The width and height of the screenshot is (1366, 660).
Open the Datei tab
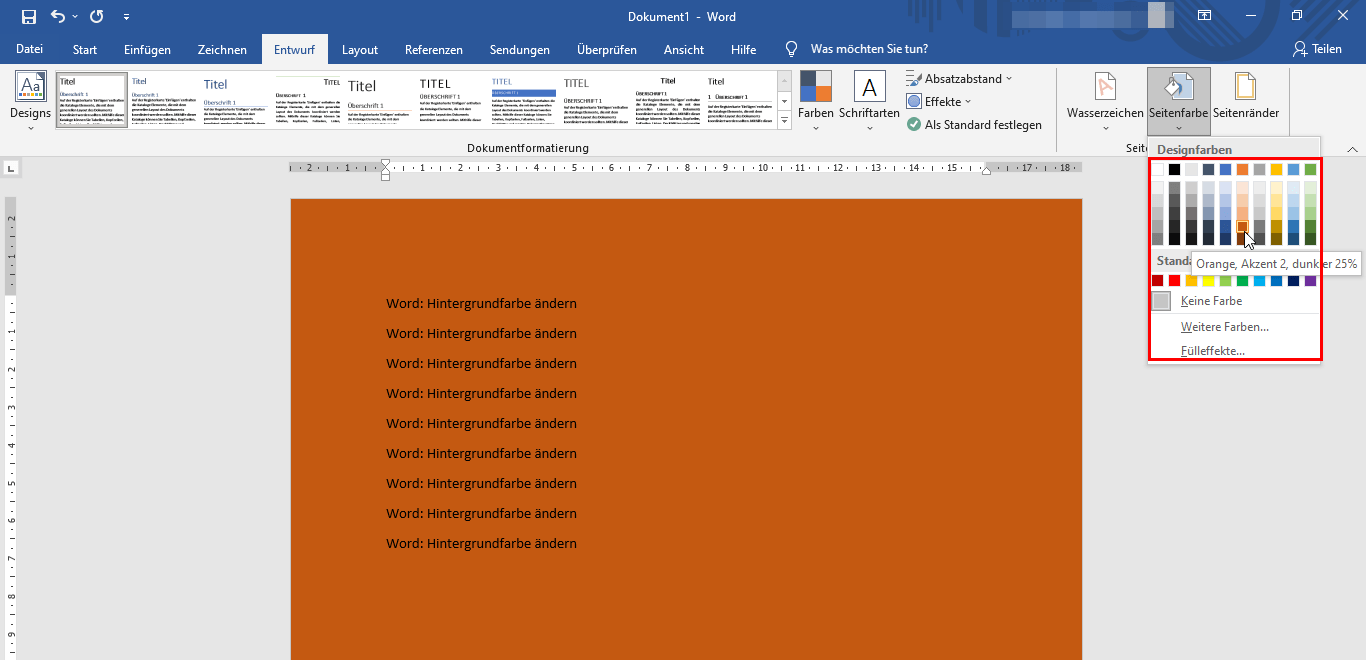(30, 49)
